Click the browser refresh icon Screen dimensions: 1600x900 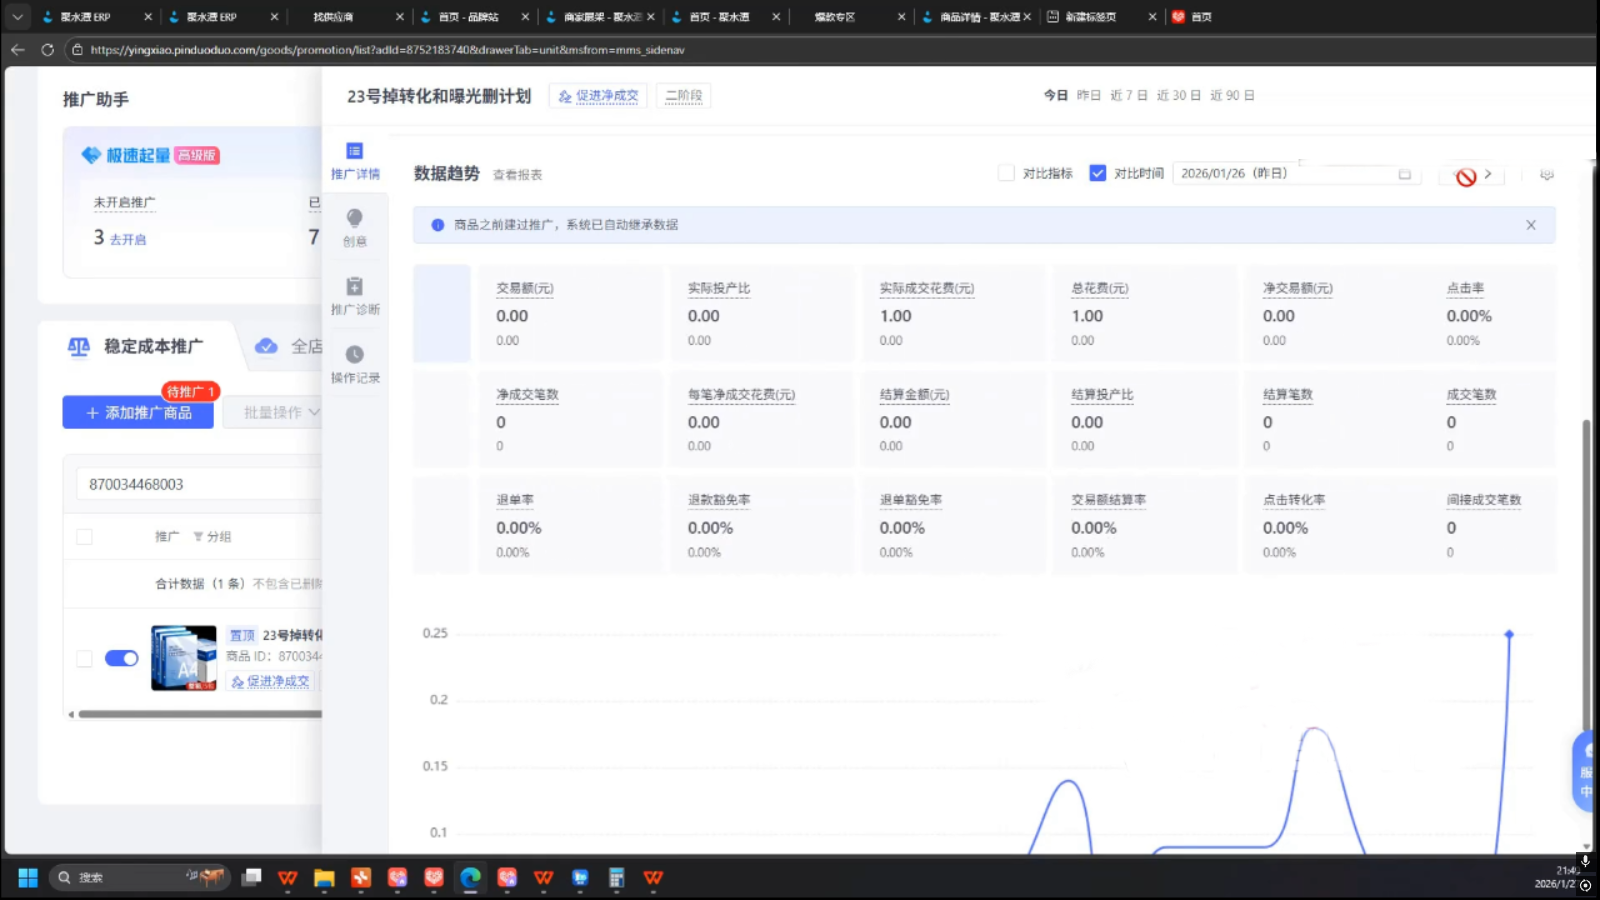pyautogui.click(x=47, y=49)
